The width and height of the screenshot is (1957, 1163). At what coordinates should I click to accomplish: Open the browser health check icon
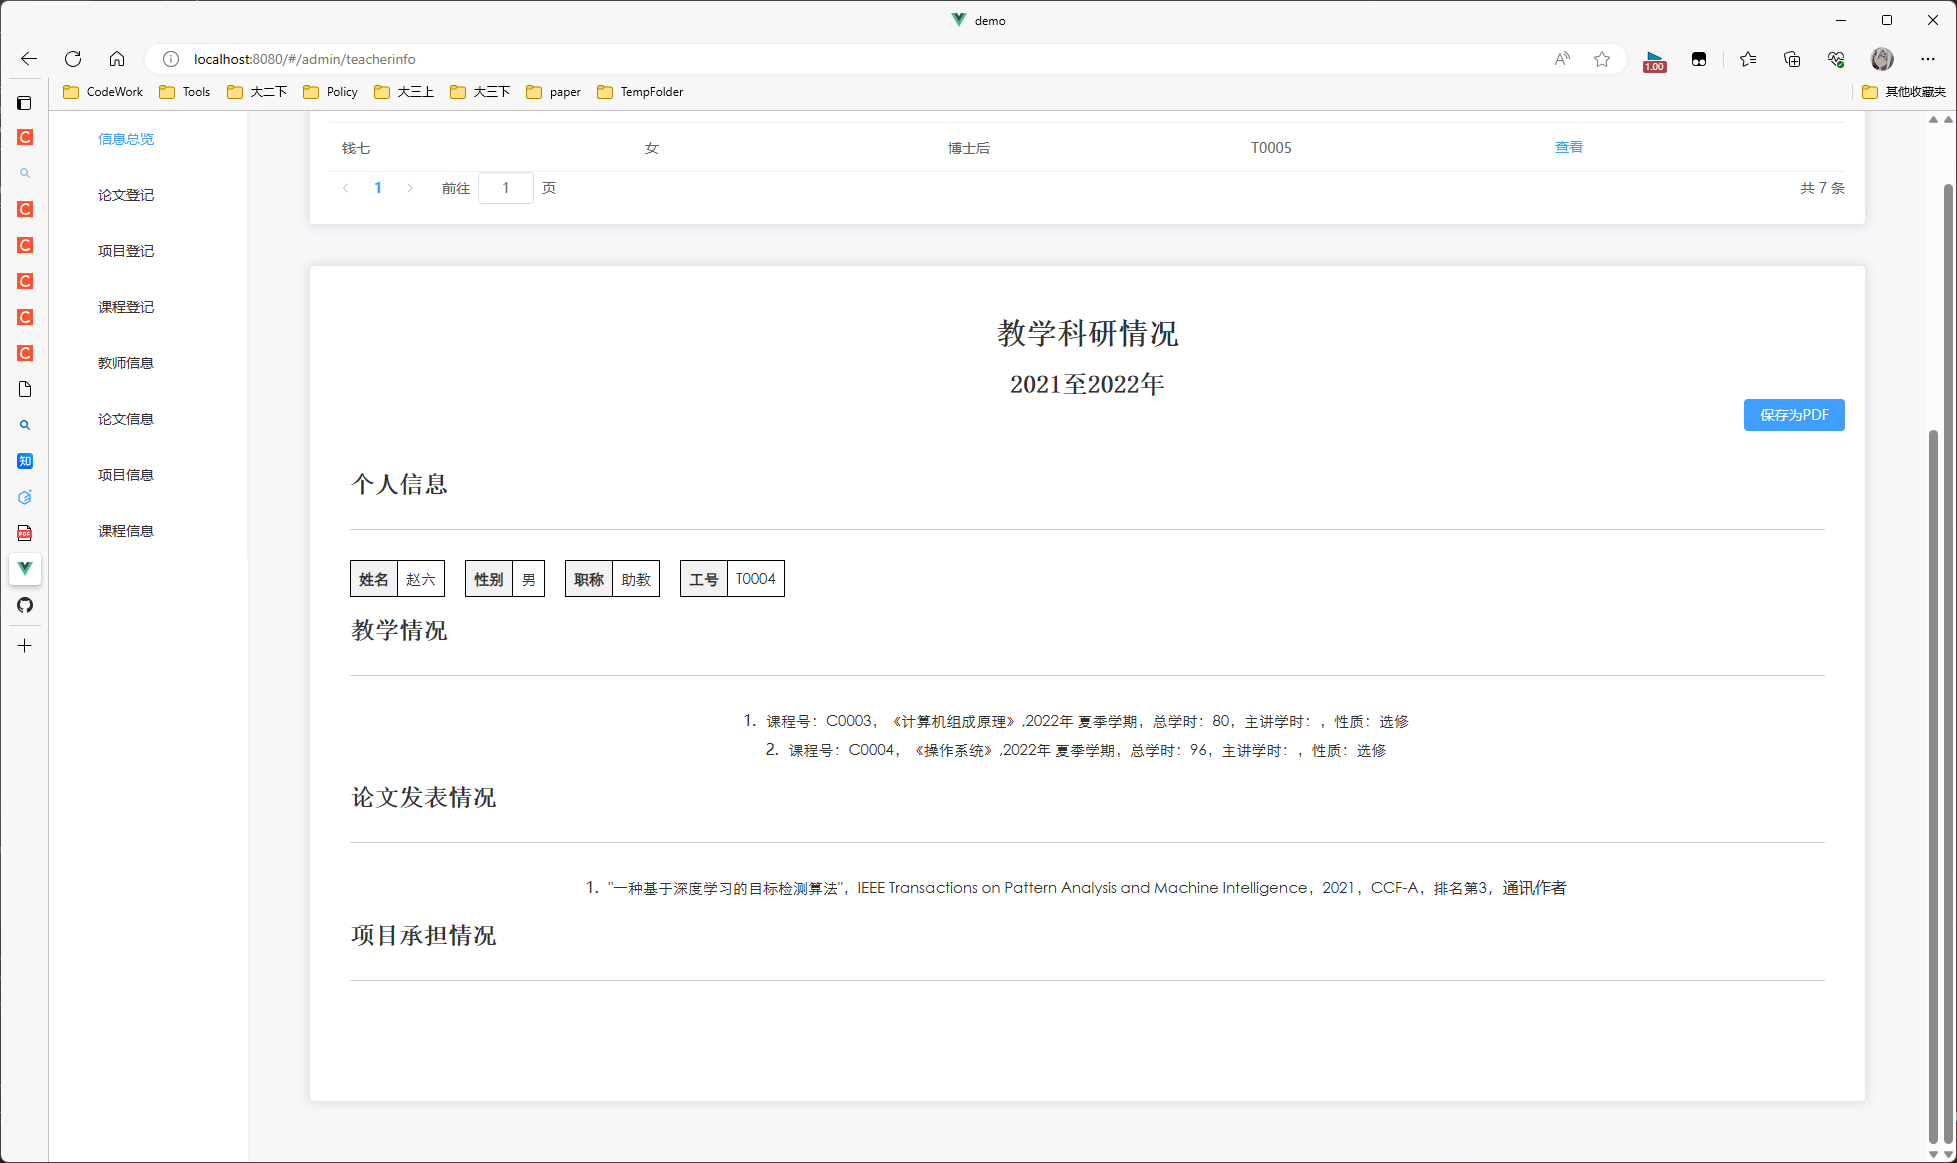[1836, 59]
